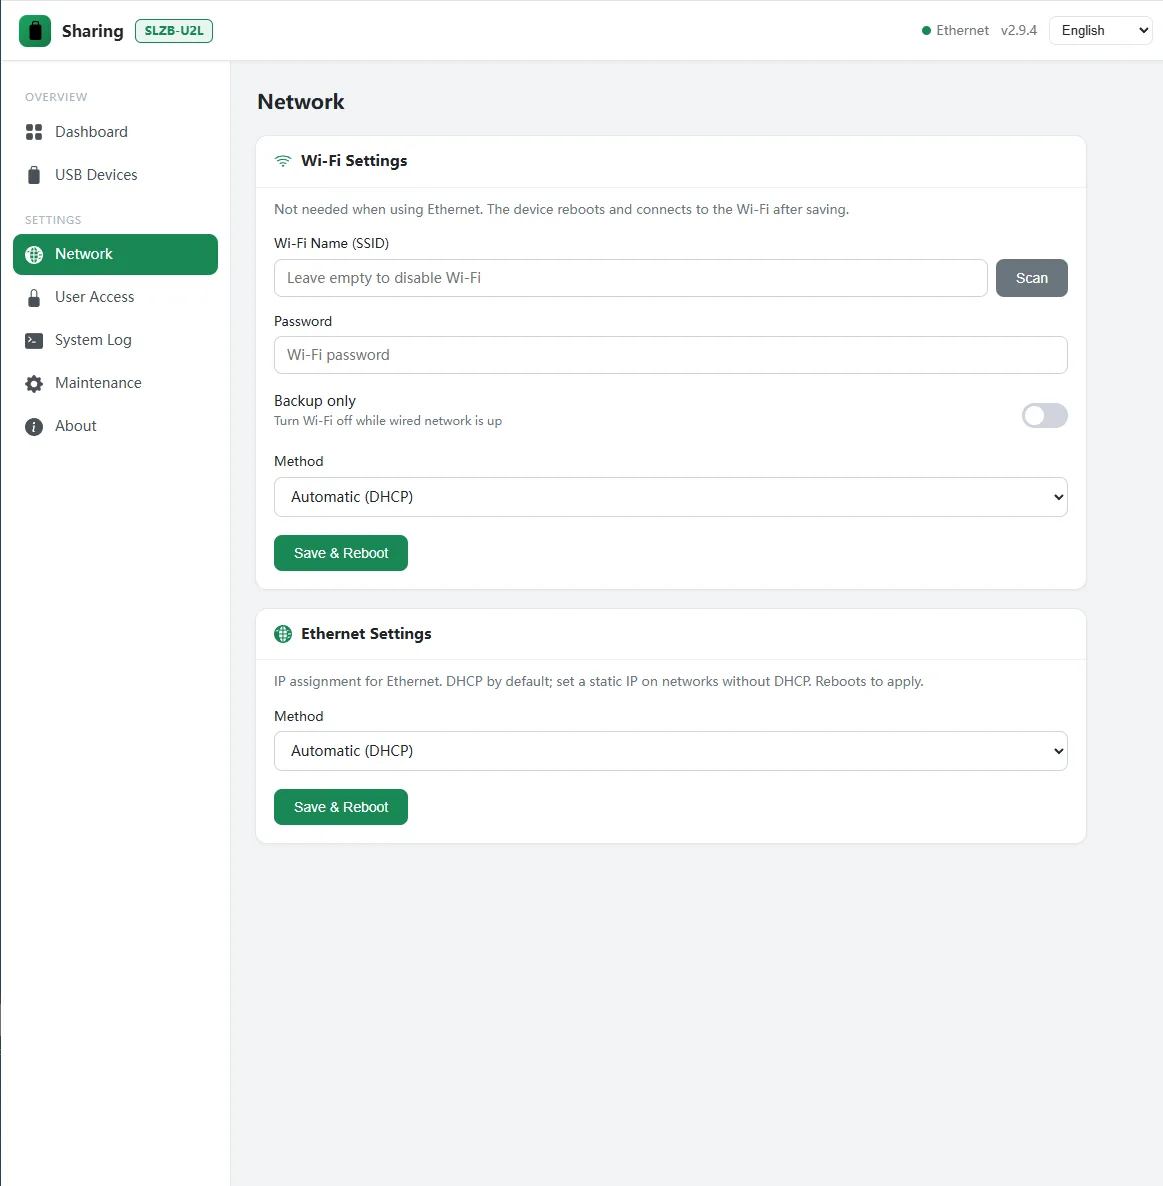
Task: Click the green Sharing app logo icon
Action: point(35,31)
